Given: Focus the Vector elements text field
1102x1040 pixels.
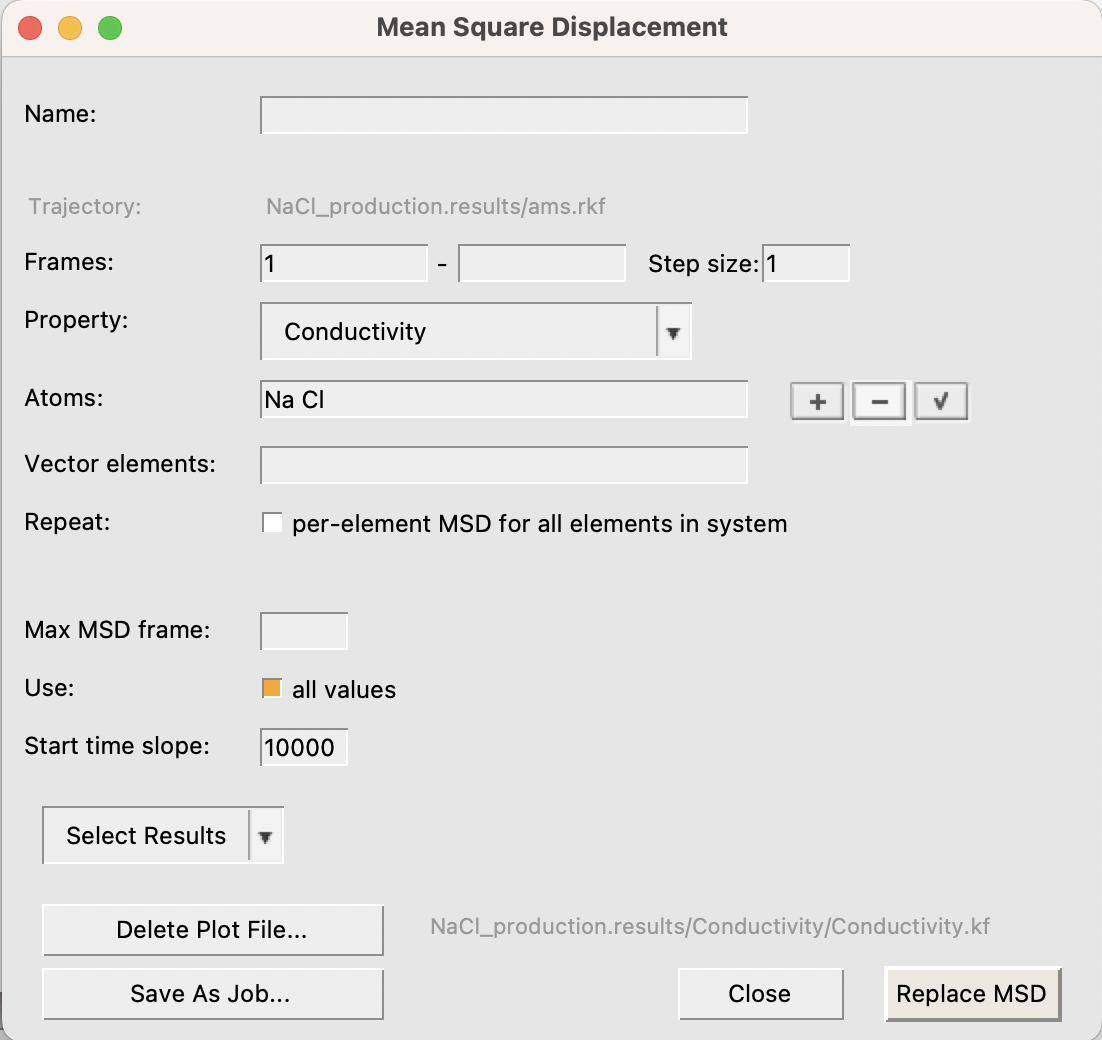Looking at the screenshot, I should point(503,465).
